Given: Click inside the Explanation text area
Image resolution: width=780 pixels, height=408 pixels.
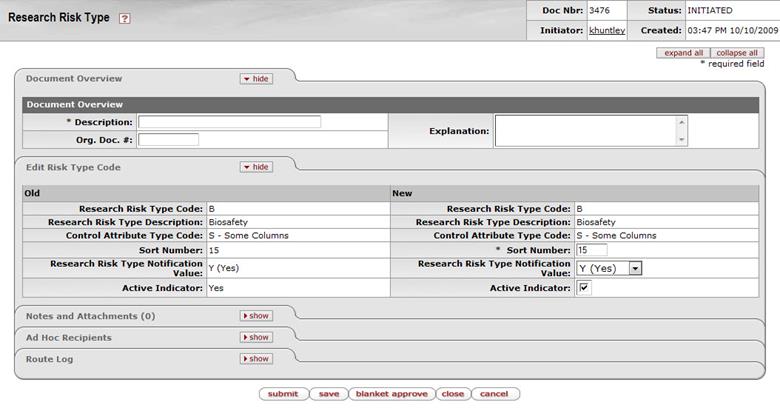Looking at the screenshot, I should tap(586, 131).
